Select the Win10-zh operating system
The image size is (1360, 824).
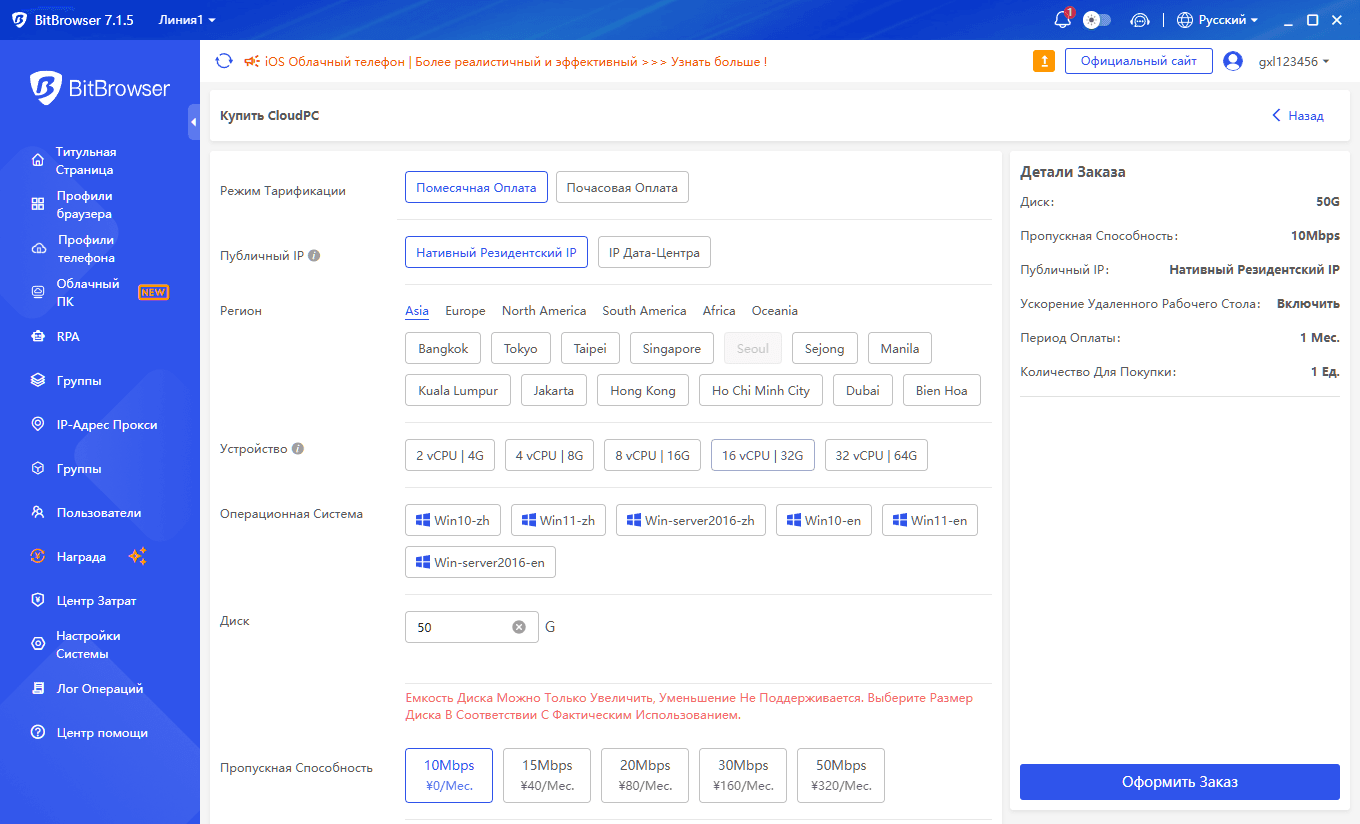(453, 520)
